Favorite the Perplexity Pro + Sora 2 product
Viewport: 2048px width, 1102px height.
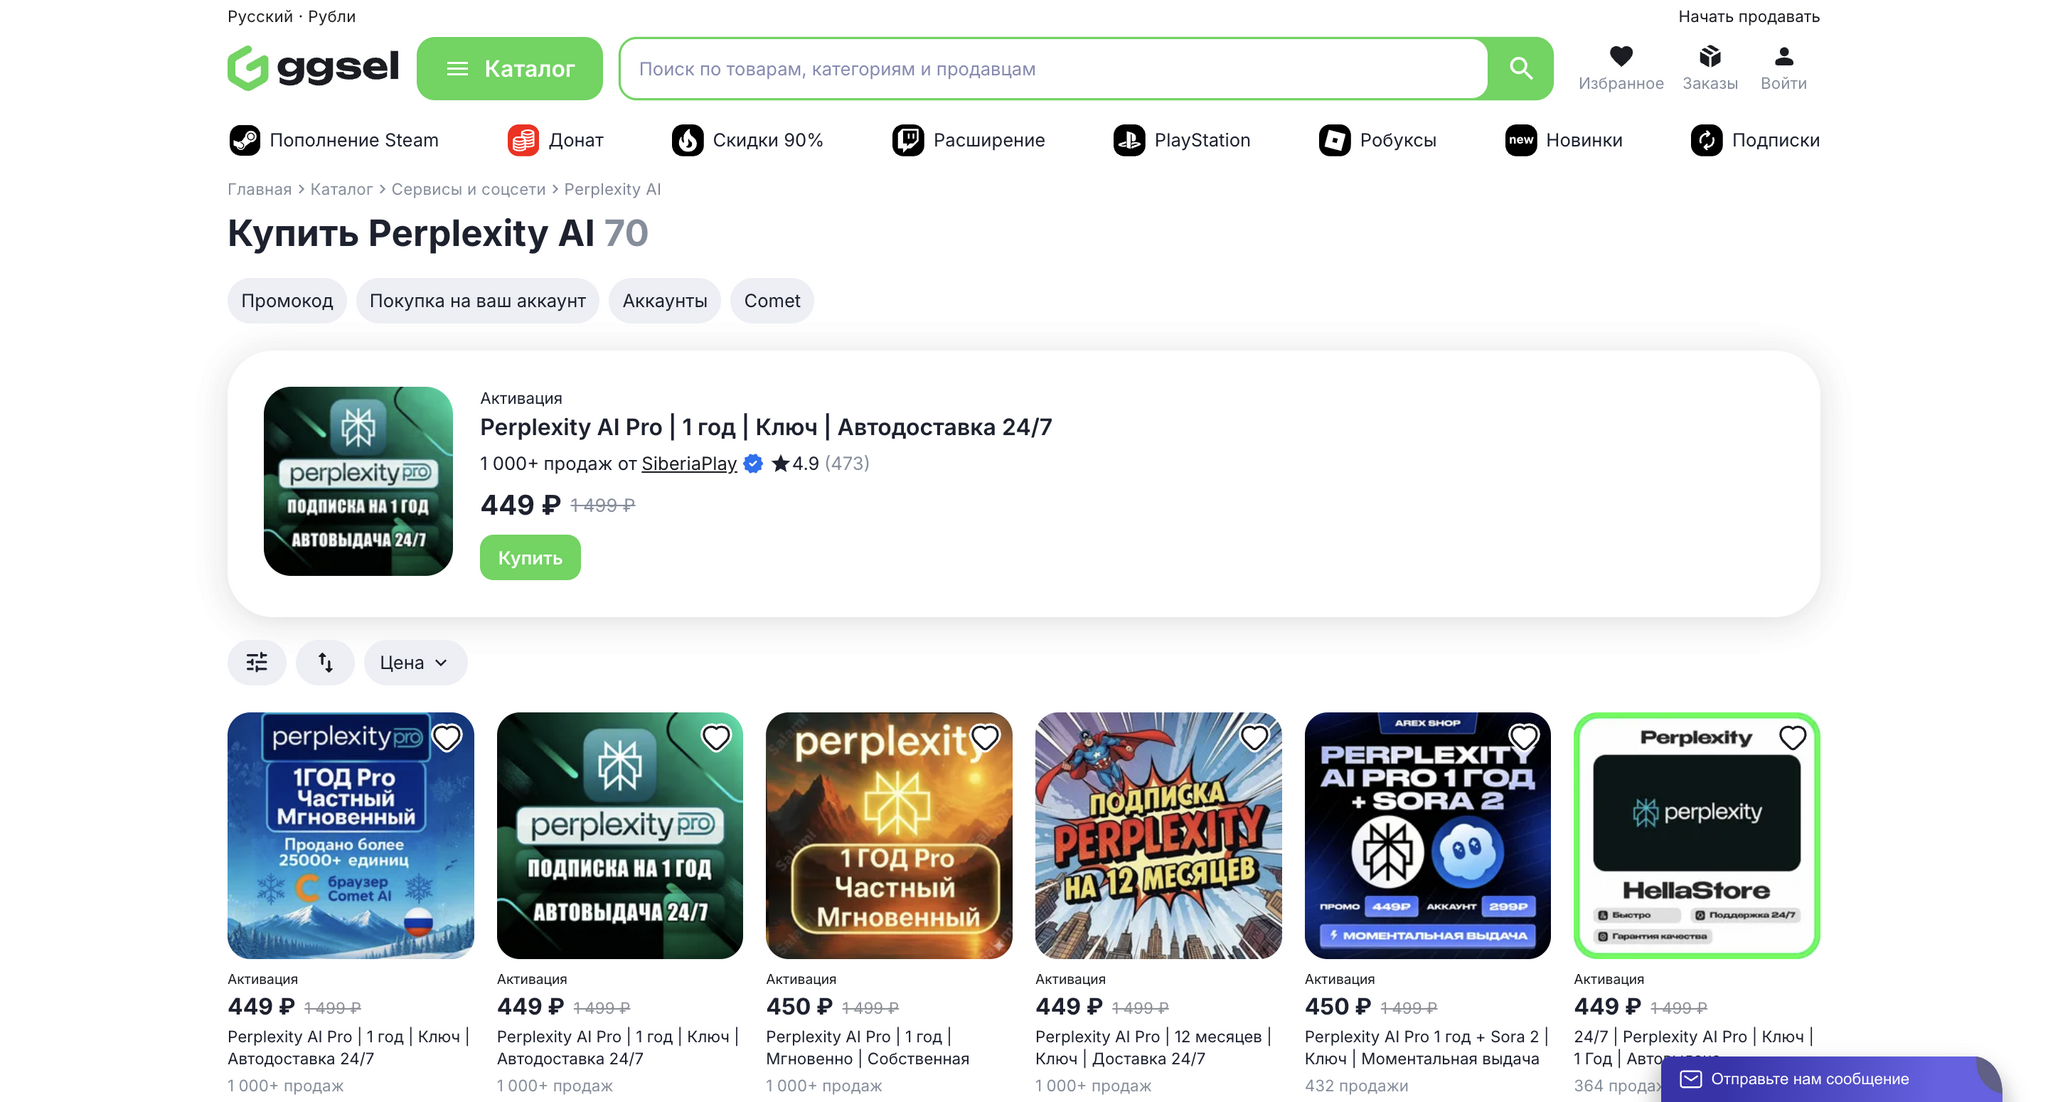click(1523, 738)
